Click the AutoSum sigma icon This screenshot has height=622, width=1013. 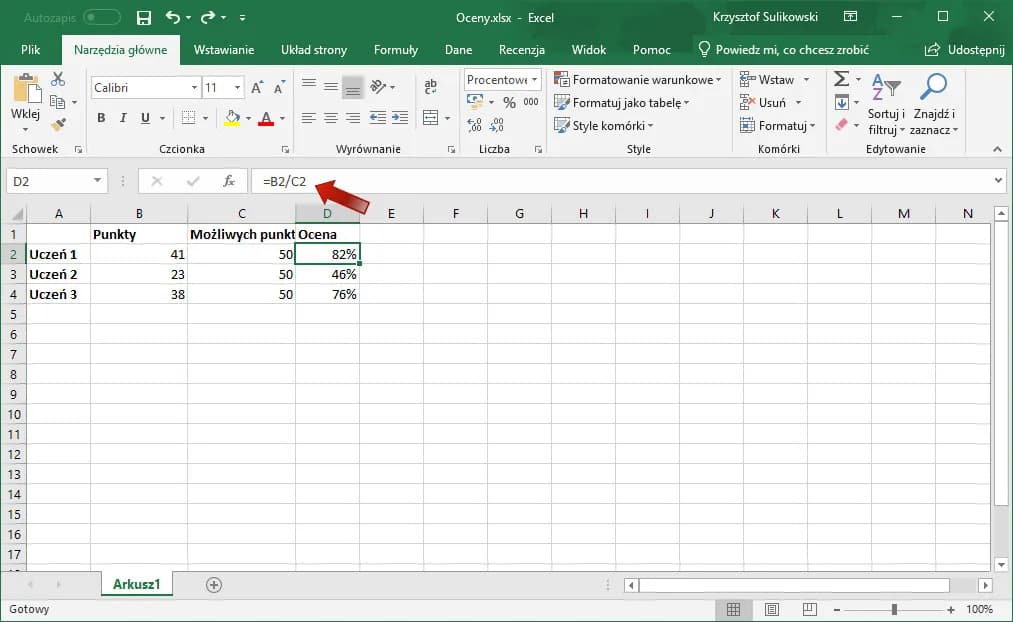coord(841,80)
